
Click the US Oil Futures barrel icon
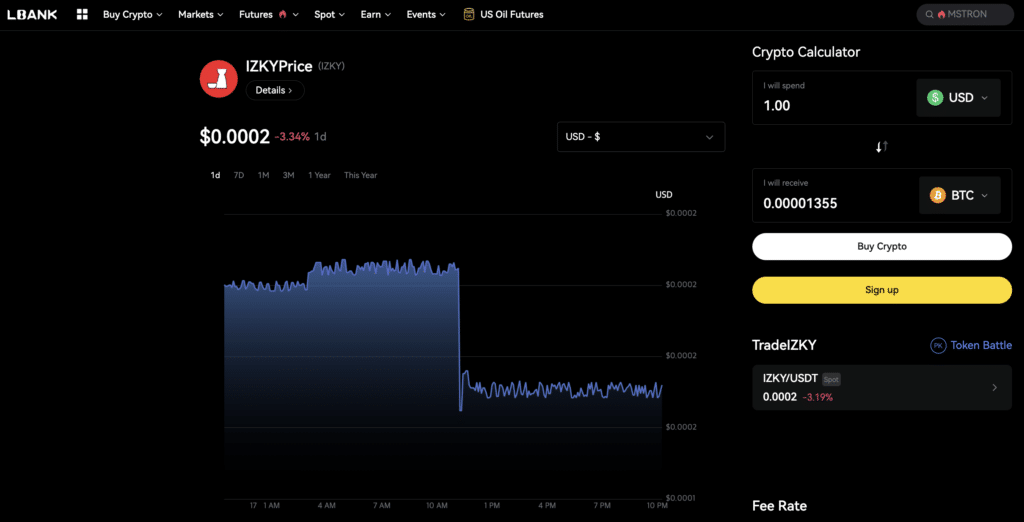468,14
